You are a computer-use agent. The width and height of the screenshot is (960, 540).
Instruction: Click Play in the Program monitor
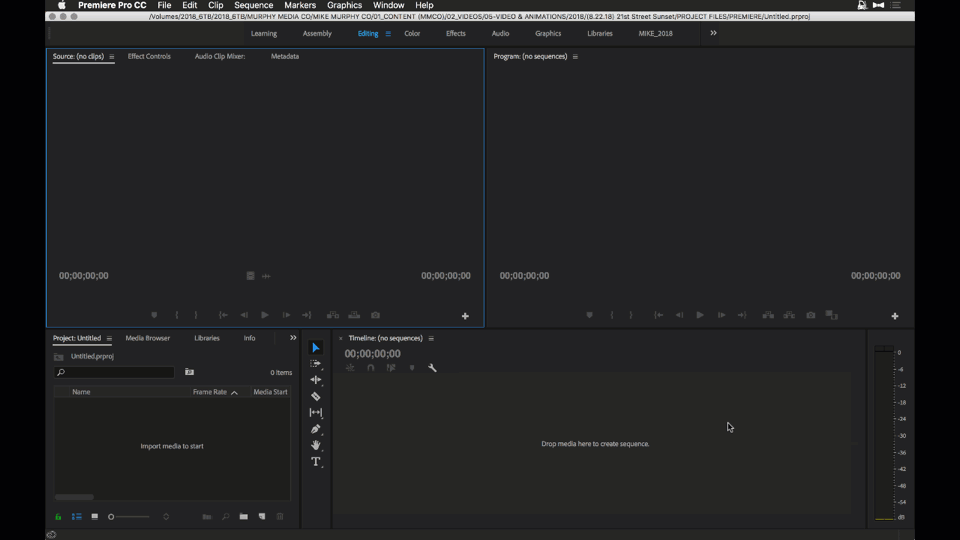[700, 315]
